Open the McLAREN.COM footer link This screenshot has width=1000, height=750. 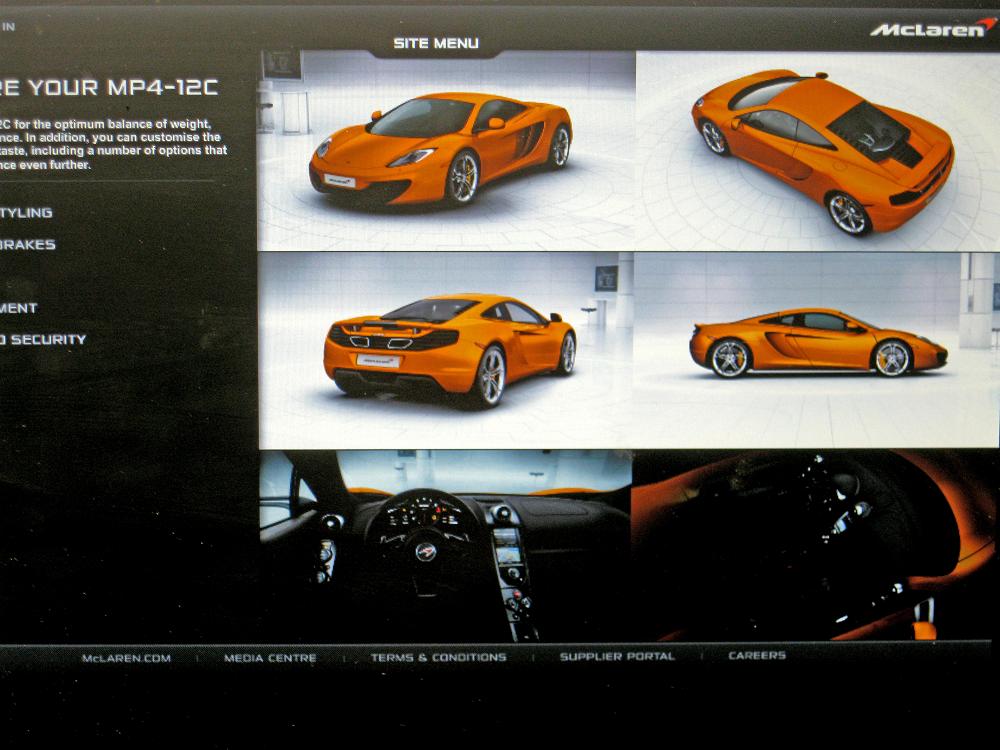click(x=126, y=658)
